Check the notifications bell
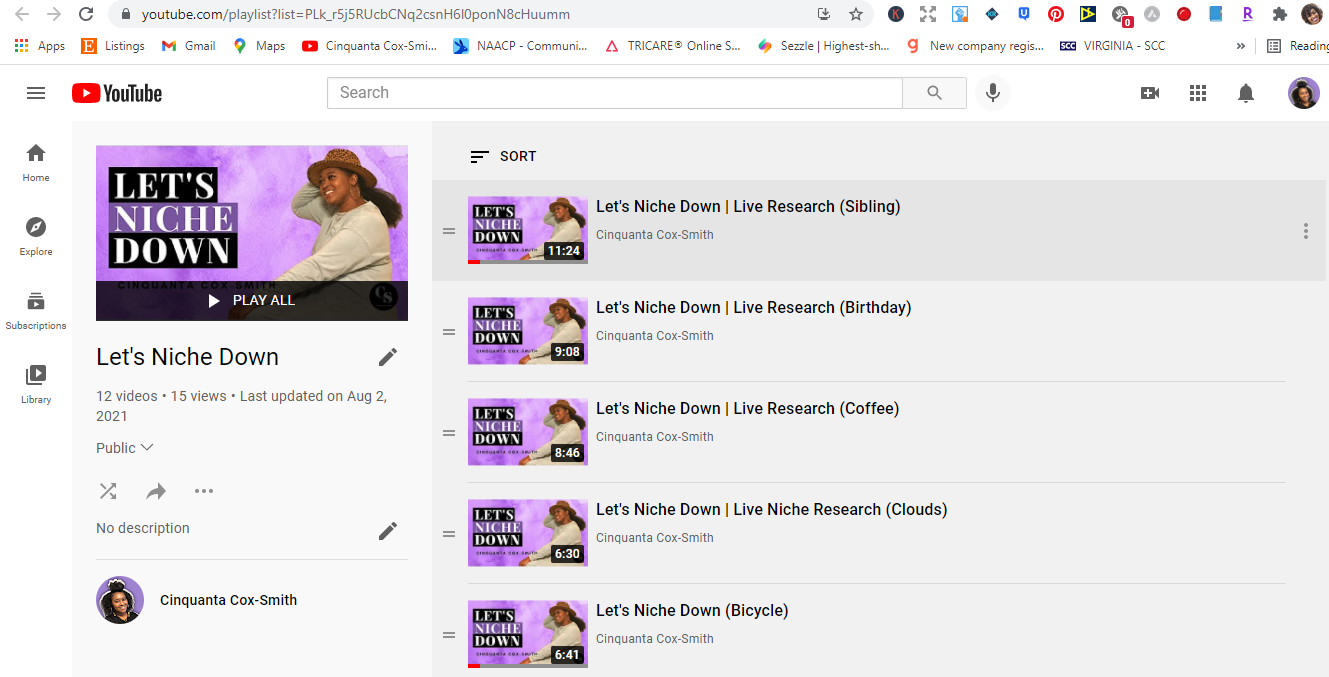The width and height of the screenshot is (1329, 677). 1246,93
